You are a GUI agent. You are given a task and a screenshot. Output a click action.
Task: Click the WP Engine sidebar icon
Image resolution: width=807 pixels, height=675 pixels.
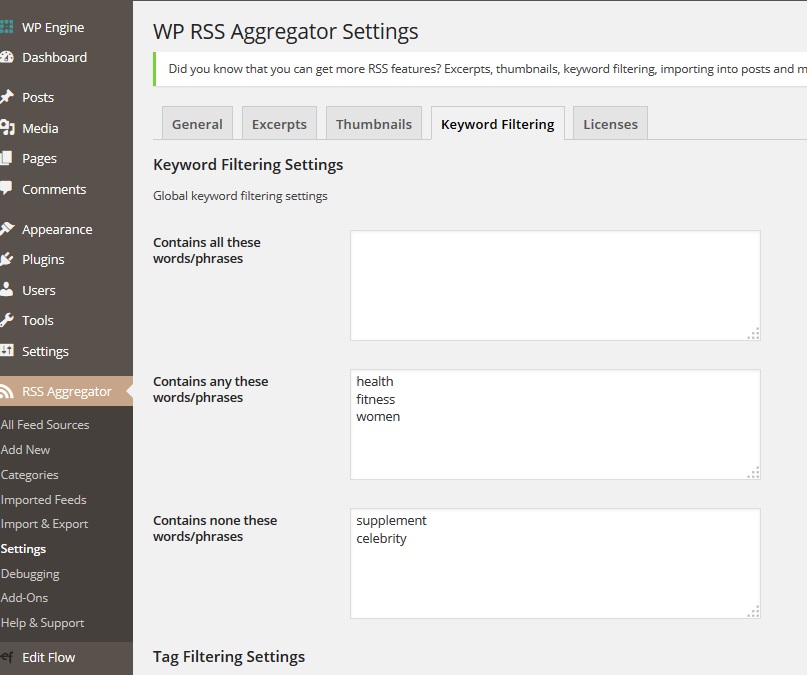(6, 27)
